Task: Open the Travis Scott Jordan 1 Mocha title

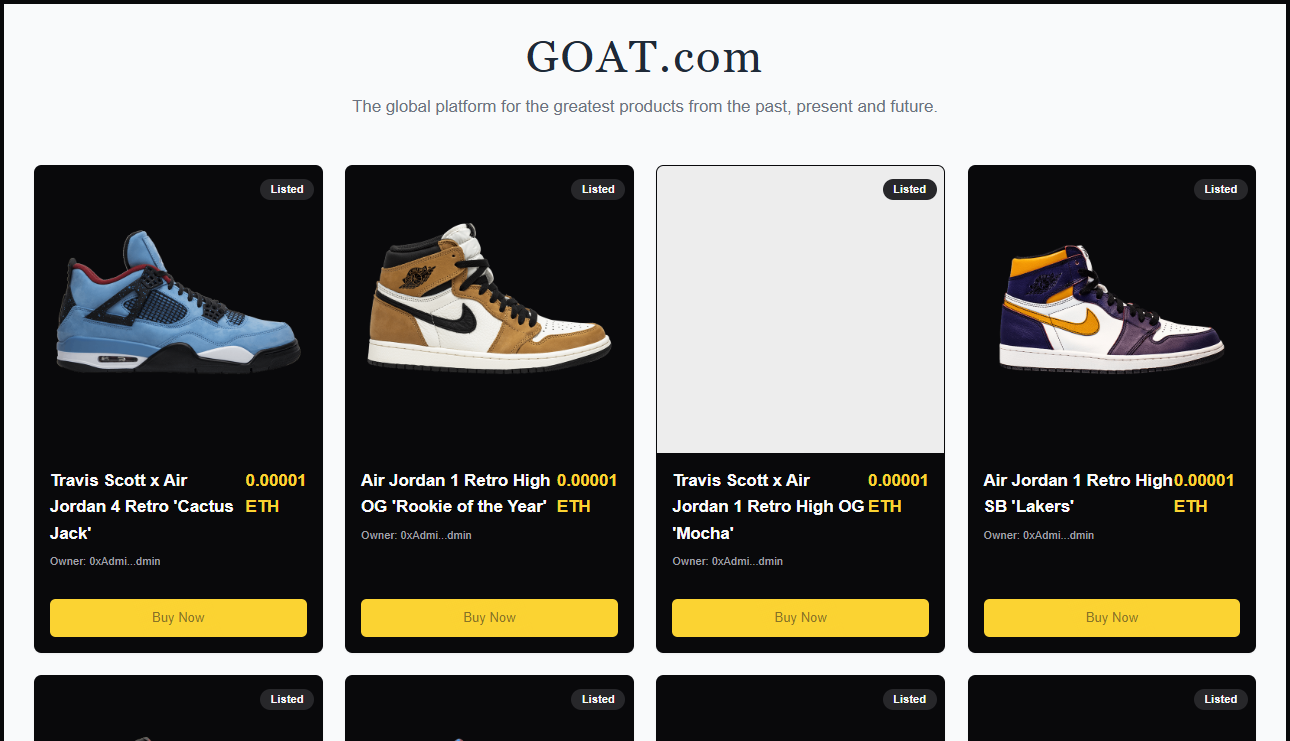Action: (x=768, y=507)
